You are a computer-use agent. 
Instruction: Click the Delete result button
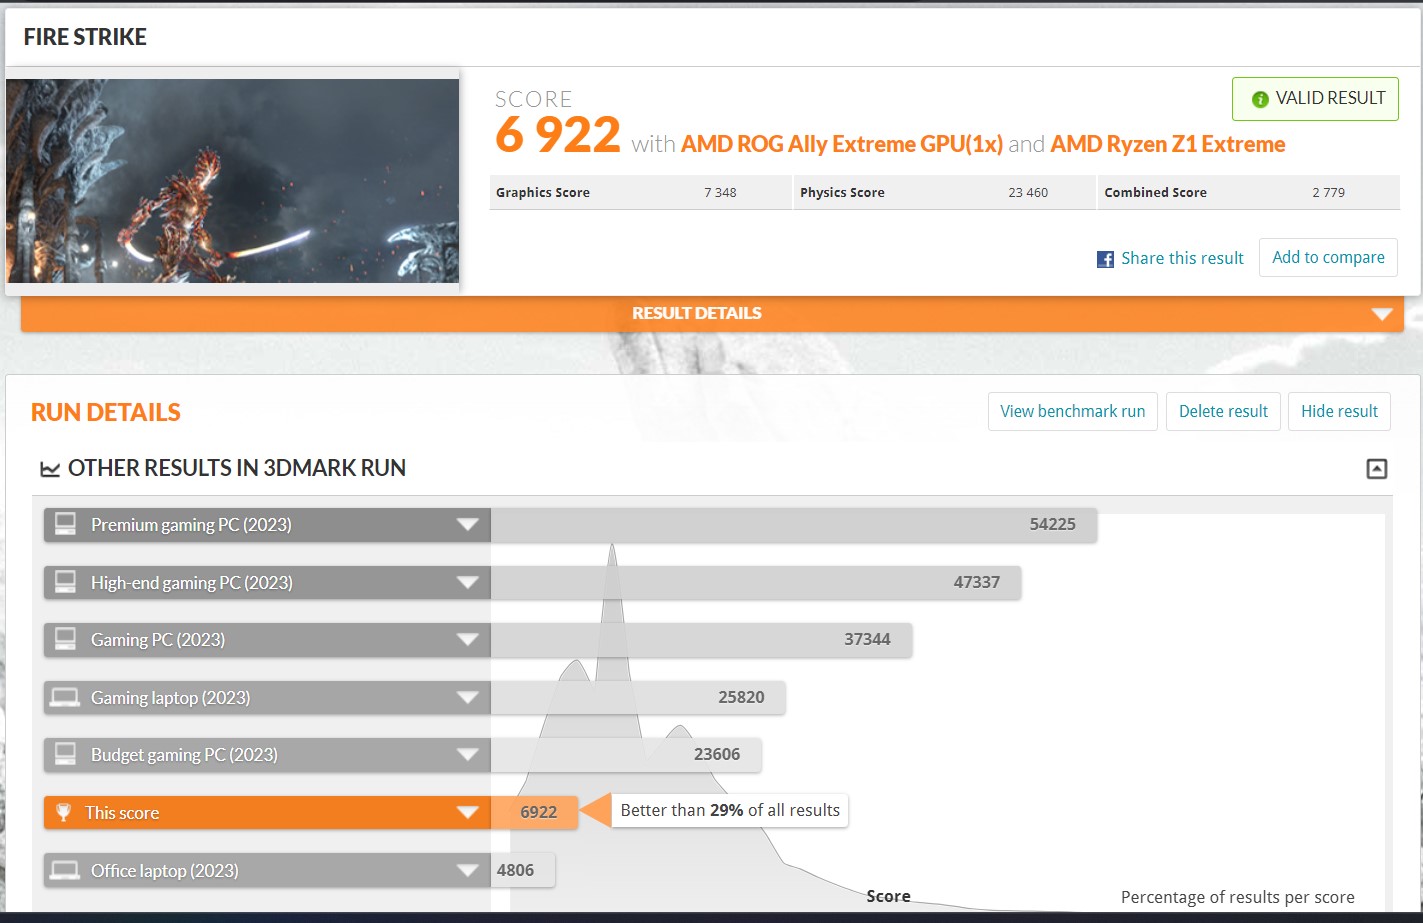tap(1223, 411)
